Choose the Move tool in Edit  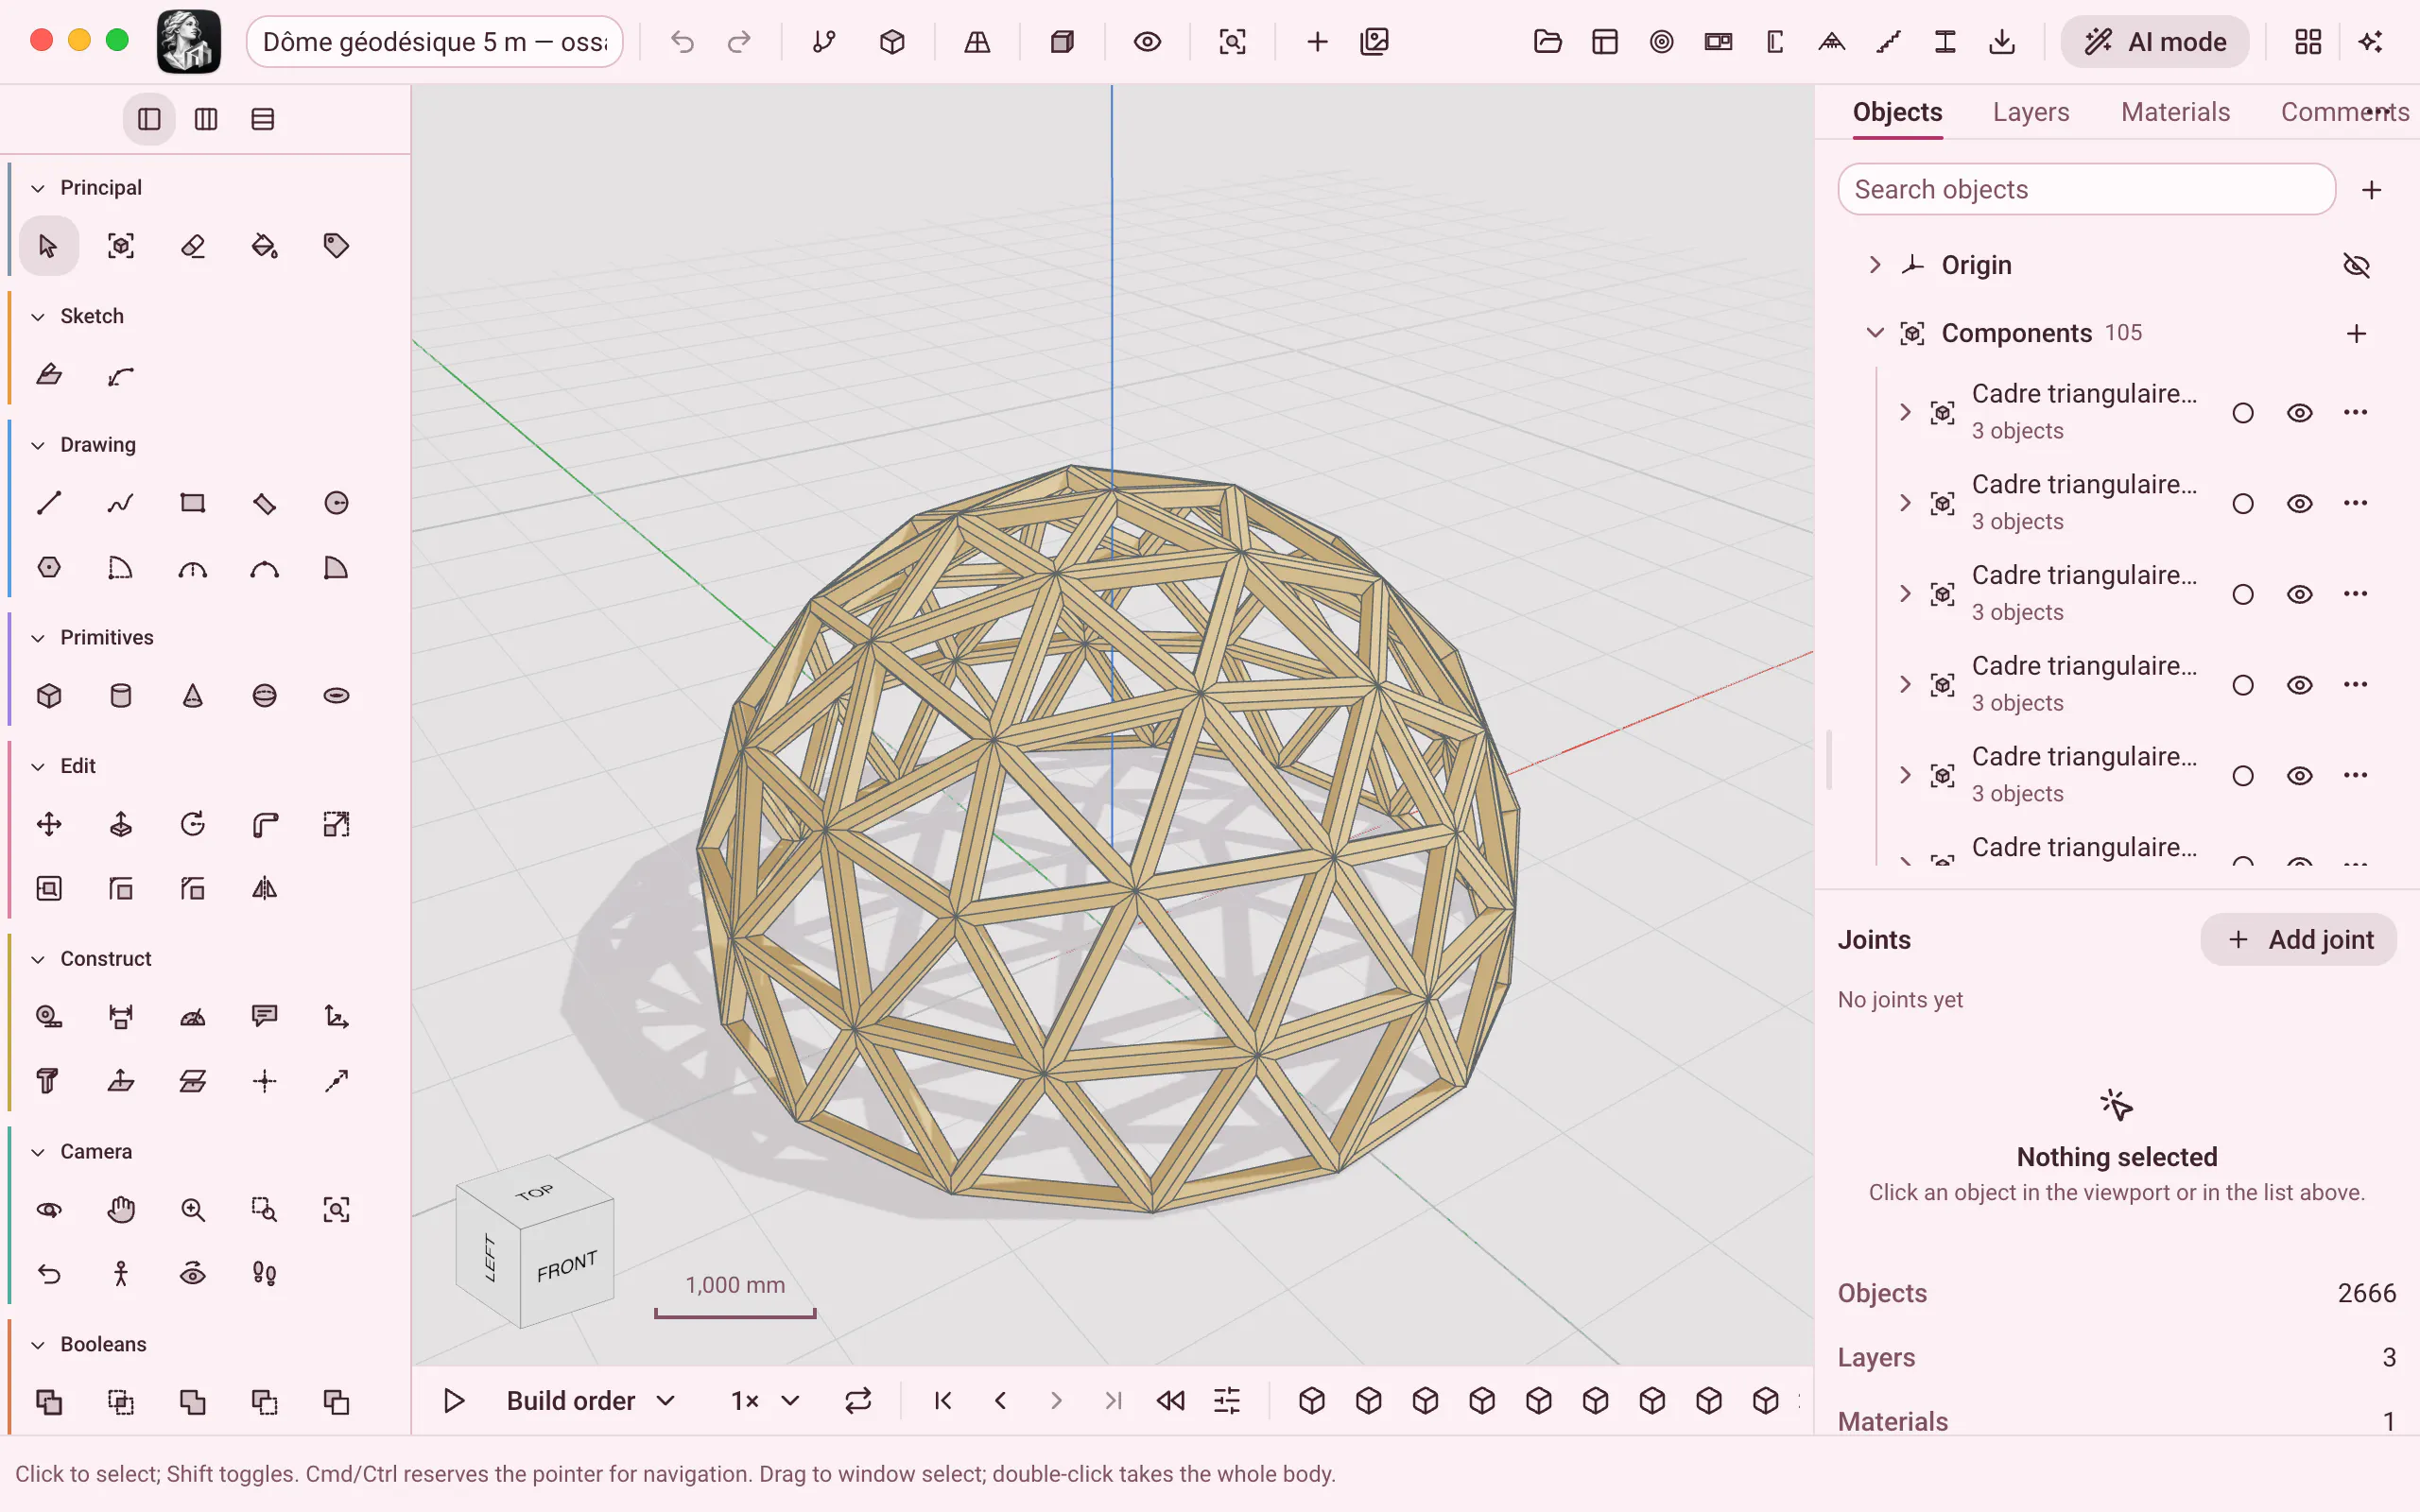pyautogui.click(x=48, y=824)
